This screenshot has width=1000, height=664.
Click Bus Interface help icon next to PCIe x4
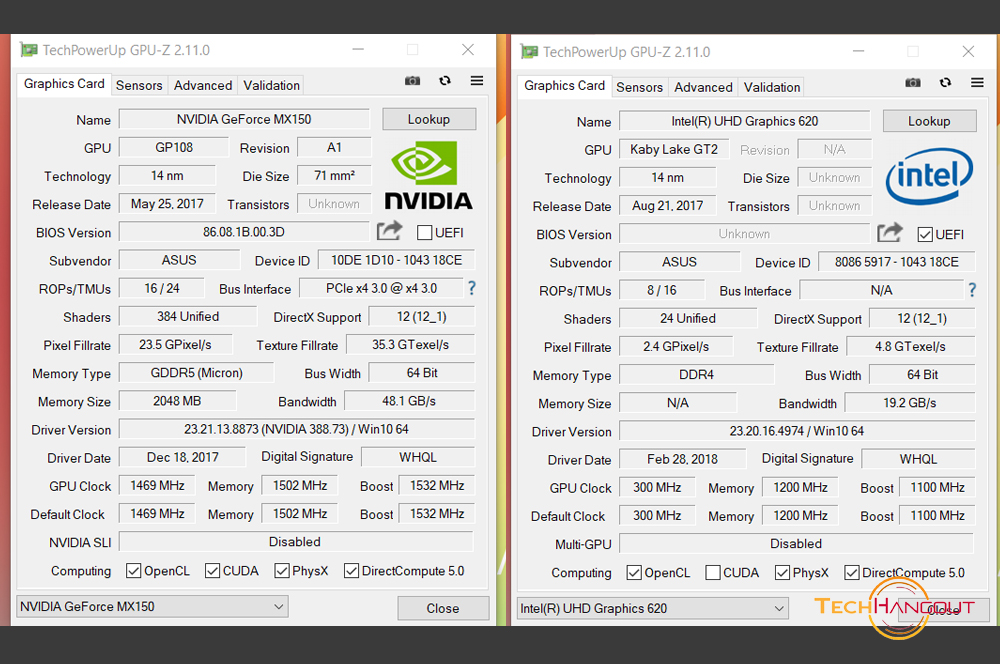472,288
